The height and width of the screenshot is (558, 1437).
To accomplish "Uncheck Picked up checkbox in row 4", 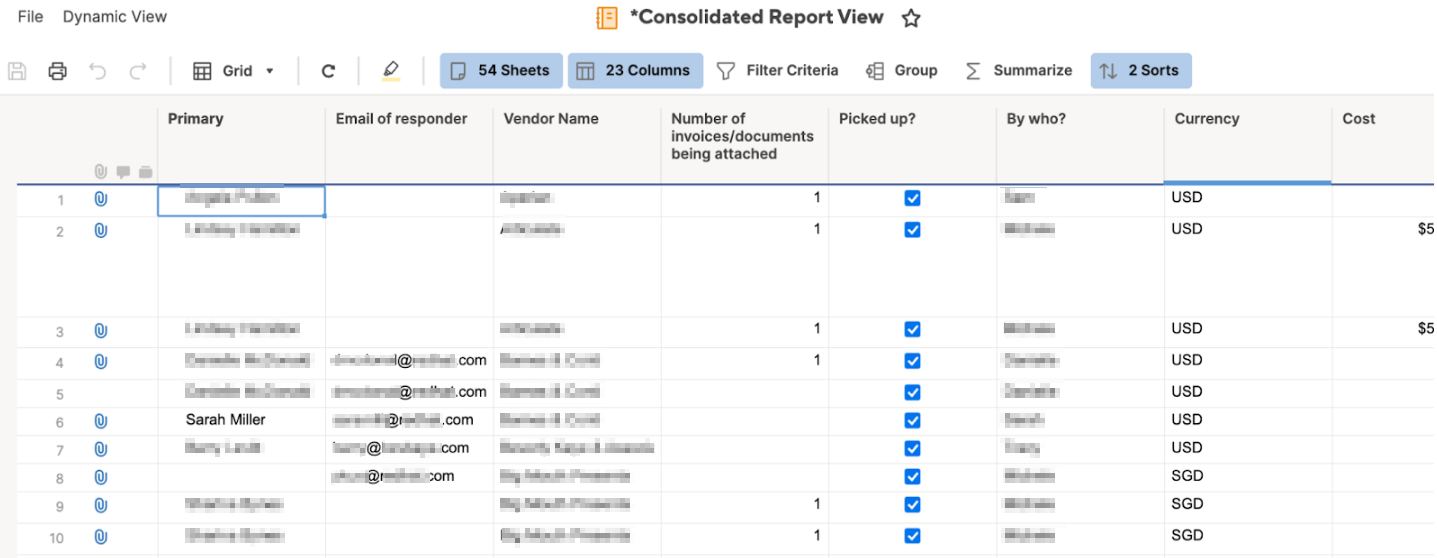I will point(912,361).
